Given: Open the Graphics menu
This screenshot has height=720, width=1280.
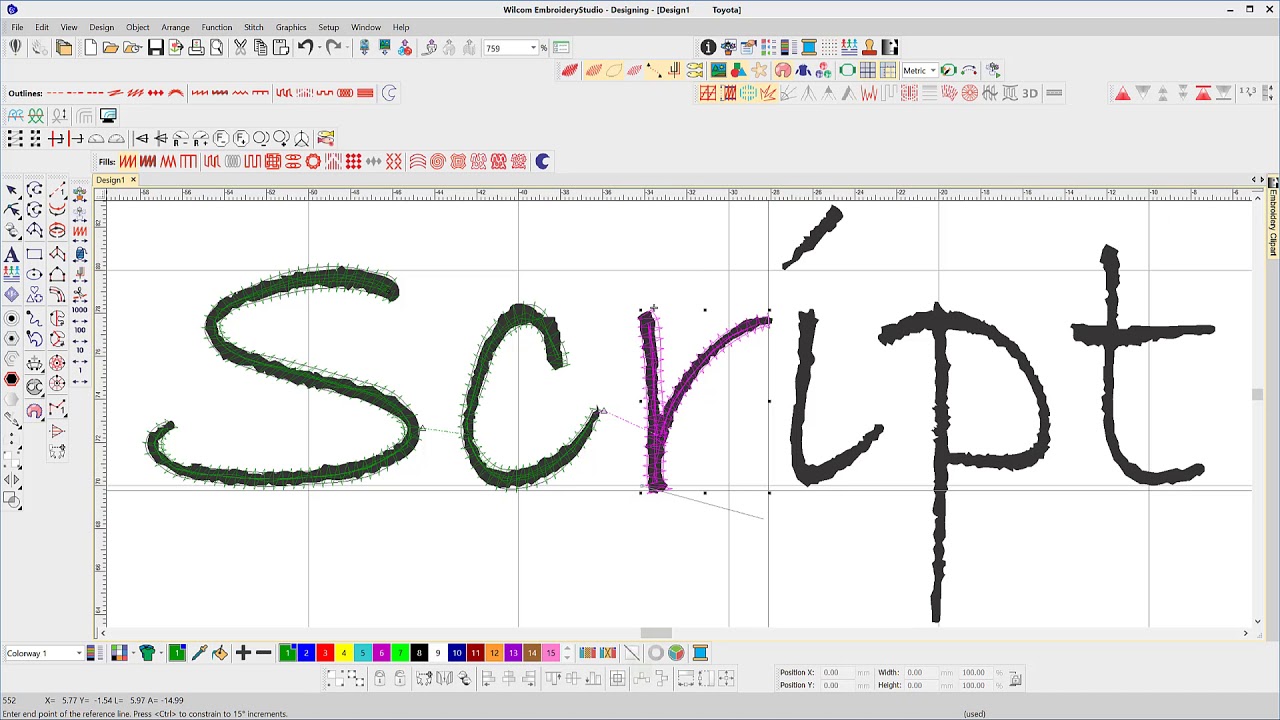Looking at the screenshot, I should pos(291,27).
